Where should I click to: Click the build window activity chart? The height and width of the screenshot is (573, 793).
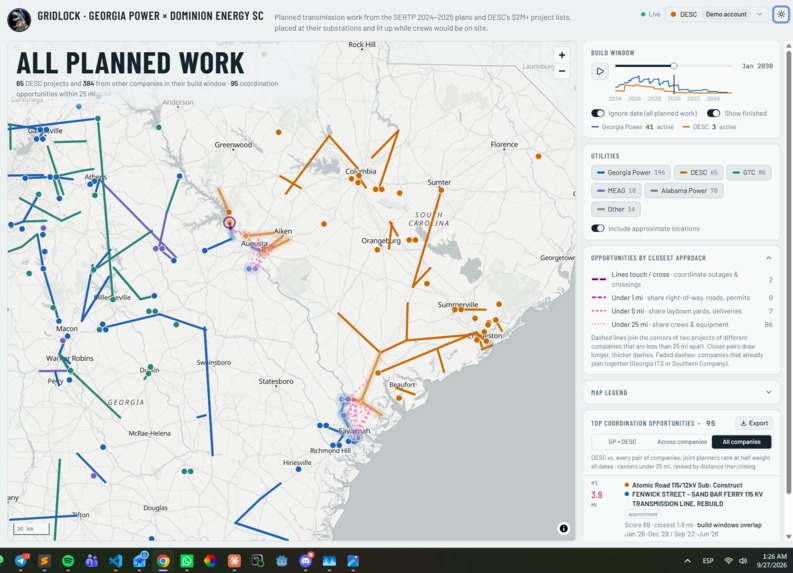pos(673,85)
